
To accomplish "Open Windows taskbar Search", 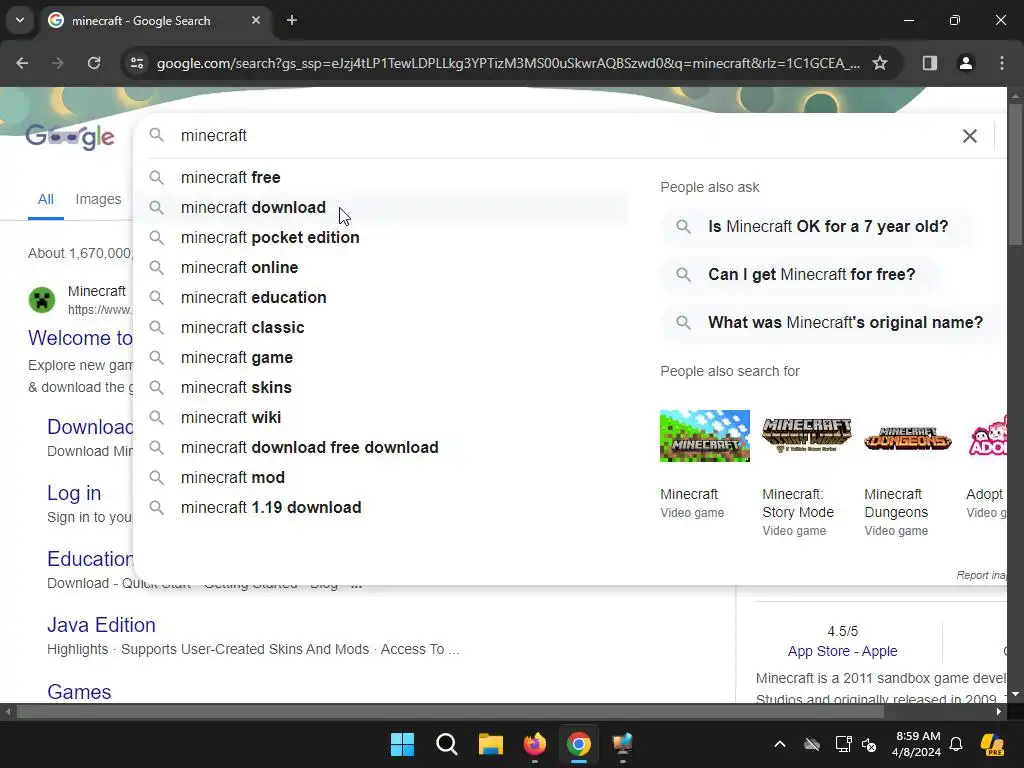I will pyautogui.click(x=447, y=744).
